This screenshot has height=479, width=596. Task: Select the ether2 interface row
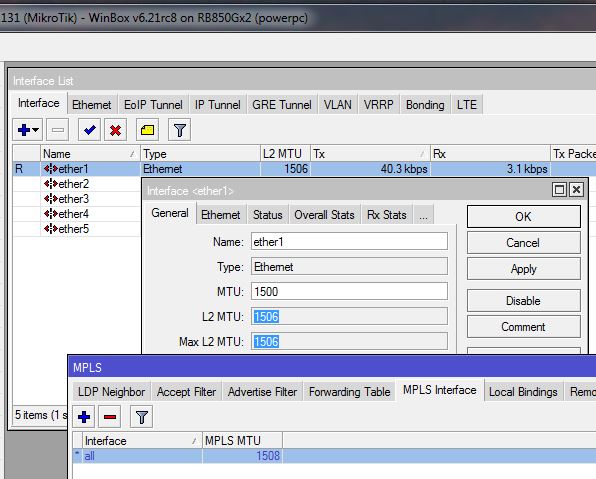(77, 184)
